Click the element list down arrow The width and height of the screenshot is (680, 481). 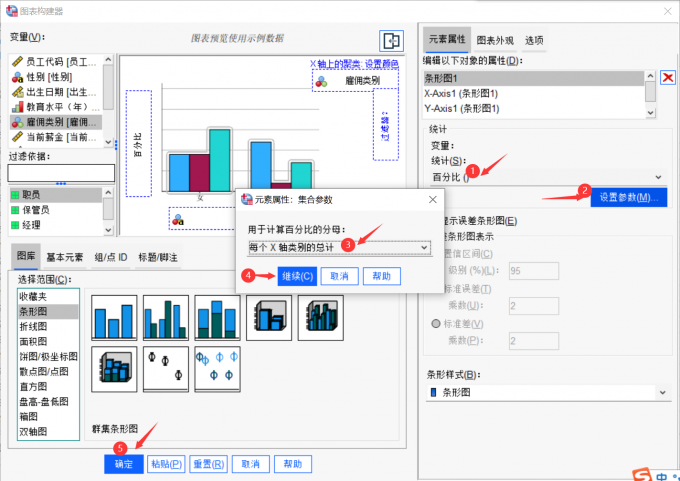(650, 113)
